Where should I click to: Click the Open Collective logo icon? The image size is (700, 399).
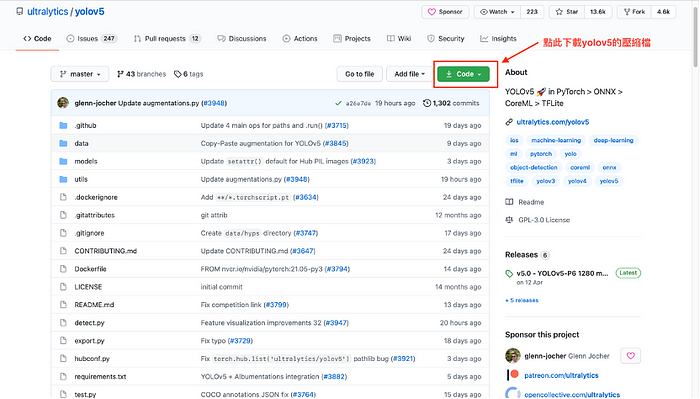(x=513, y=393)
